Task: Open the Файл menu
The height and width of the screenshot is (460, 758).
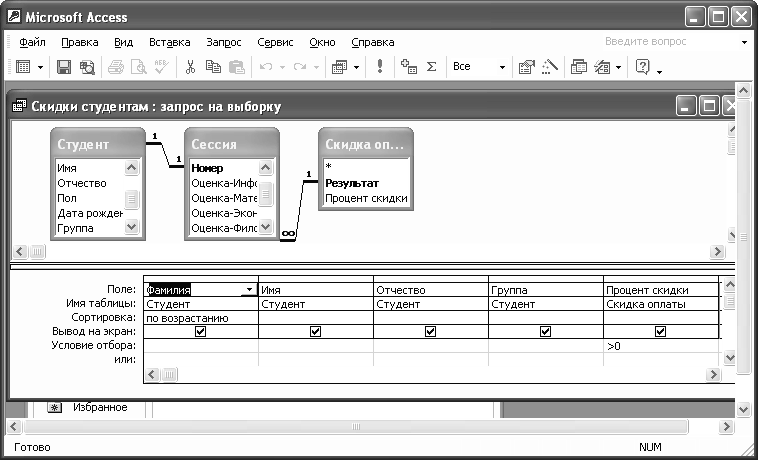Action: click(32, 43)
